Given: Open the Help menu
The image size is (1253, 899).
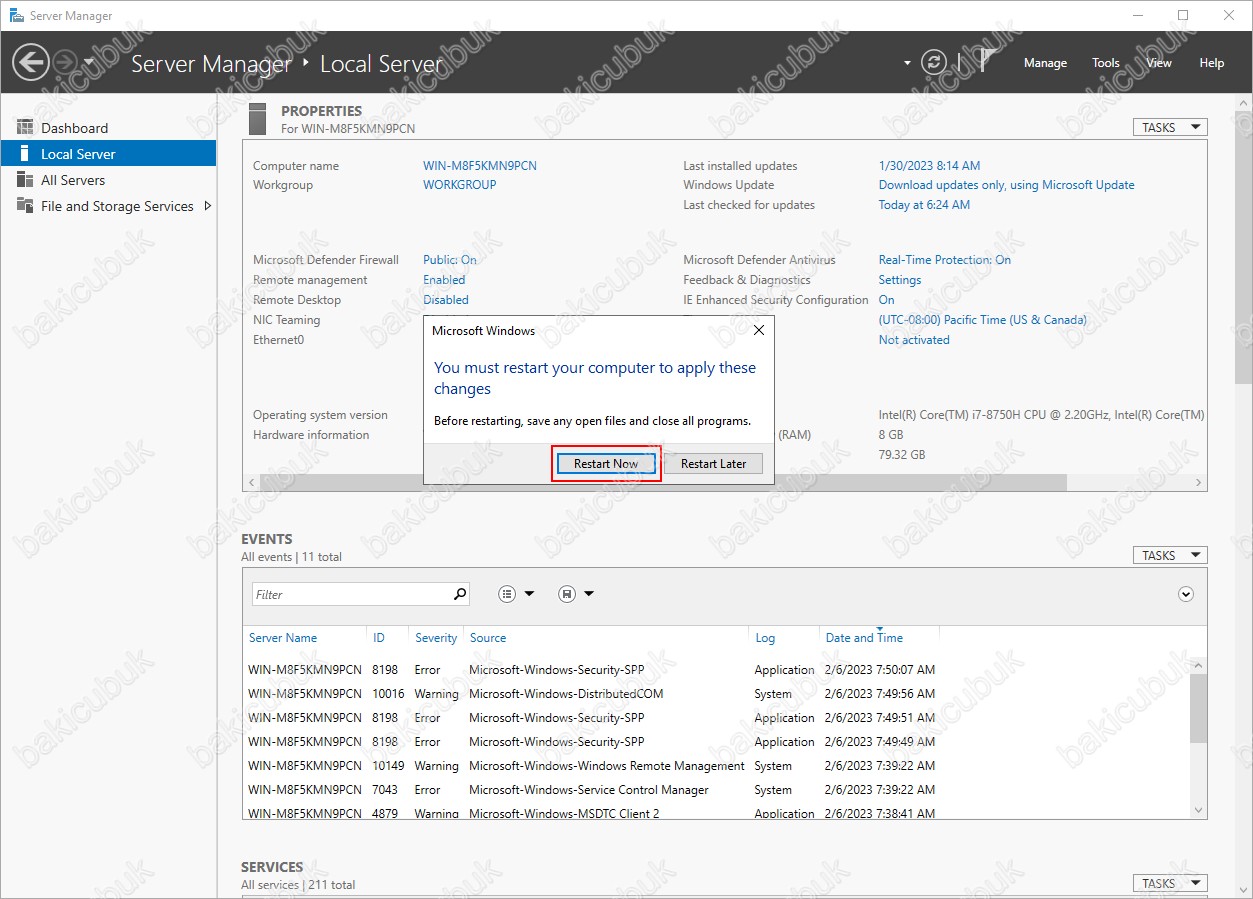Looking at the screenshot, I should pos(1211,63).
